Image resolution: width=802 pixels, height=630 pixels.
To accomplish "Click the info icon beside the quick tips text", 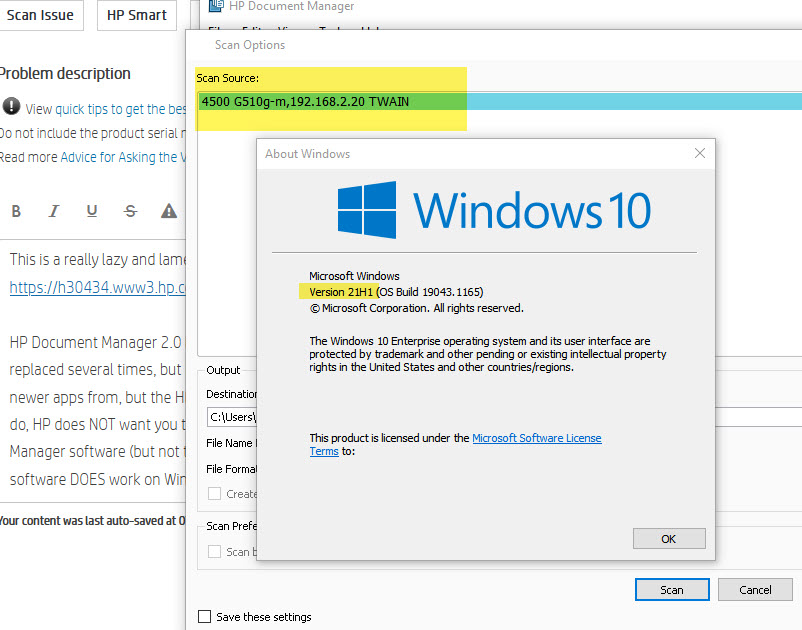I will tap(10, 108).
